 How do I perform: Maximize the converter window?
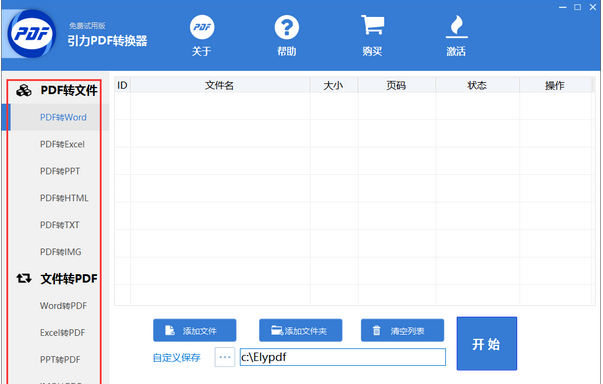coord(577,7)
